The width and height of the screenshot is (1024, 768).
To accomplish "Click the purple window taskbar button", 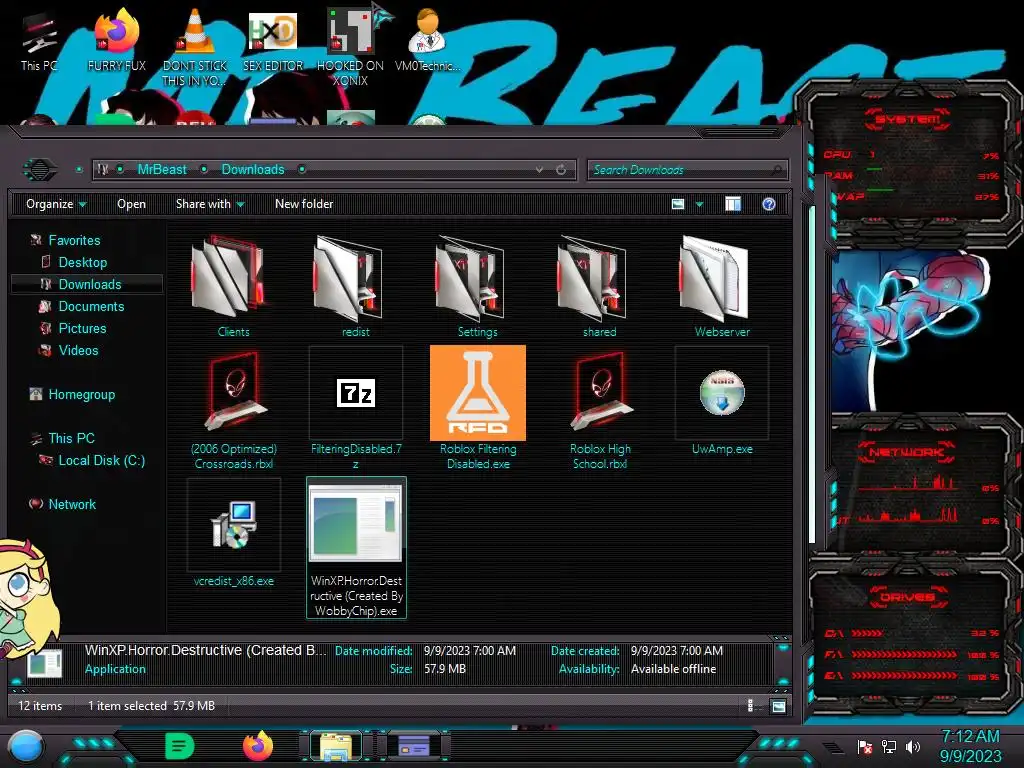I will [x=414, y=746].
